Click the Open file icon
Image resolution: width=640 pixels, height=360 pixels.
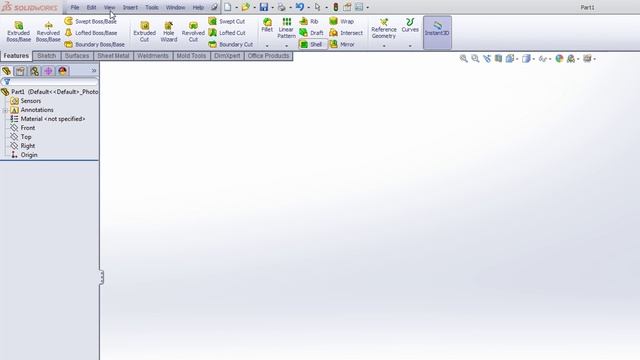tap(245, 7)
